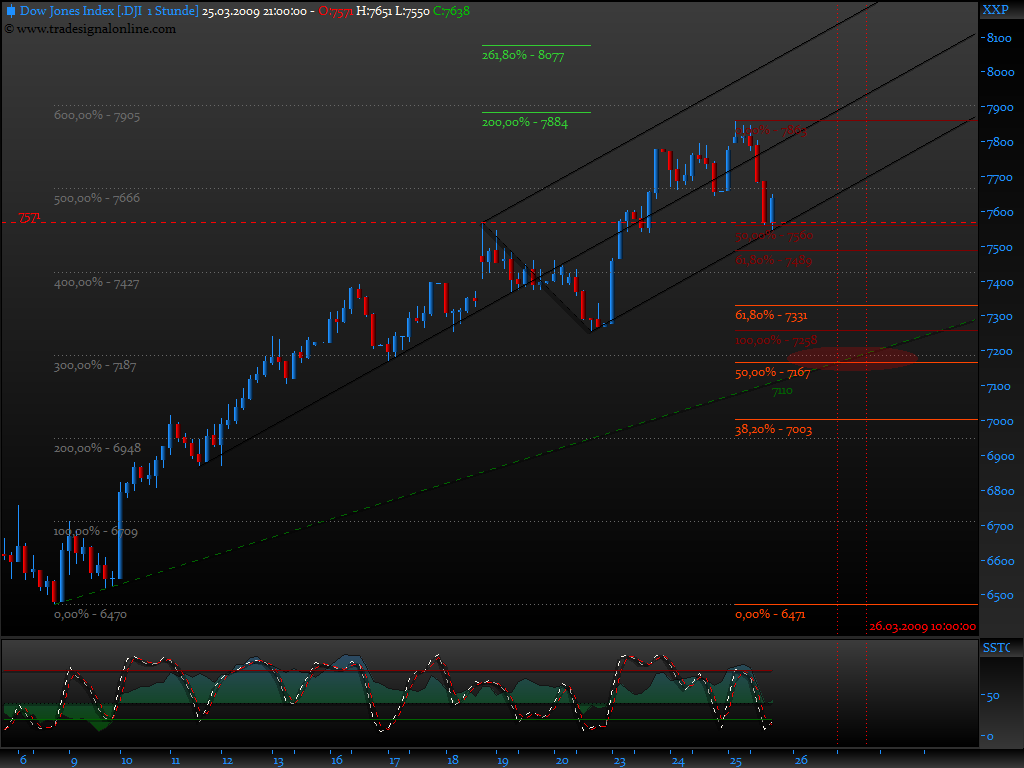Click 8000 on the price axis
This screenshot has width=1024, height=768.
coord(1001,72)
